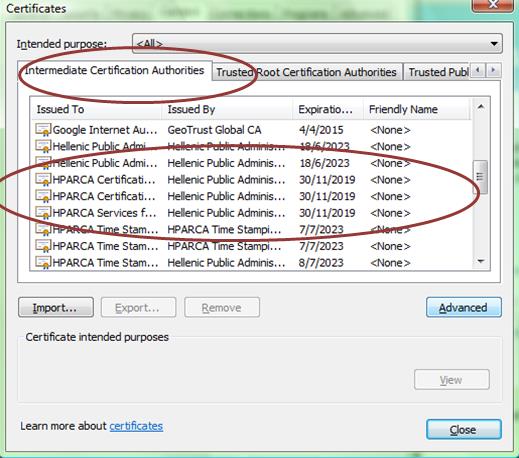
Task: Sort list by Issued By column header
Action: click(x=227, y=109)
